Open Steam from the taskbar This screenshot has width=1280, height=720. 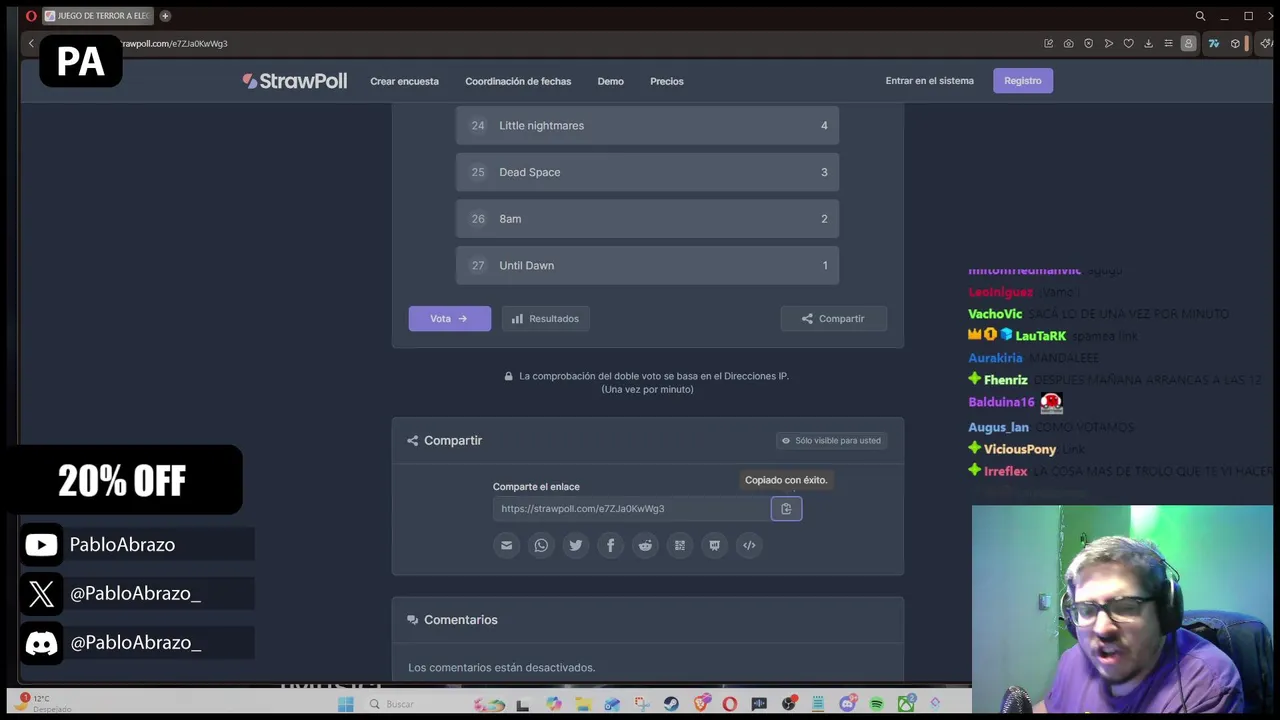tap(671, 704)
